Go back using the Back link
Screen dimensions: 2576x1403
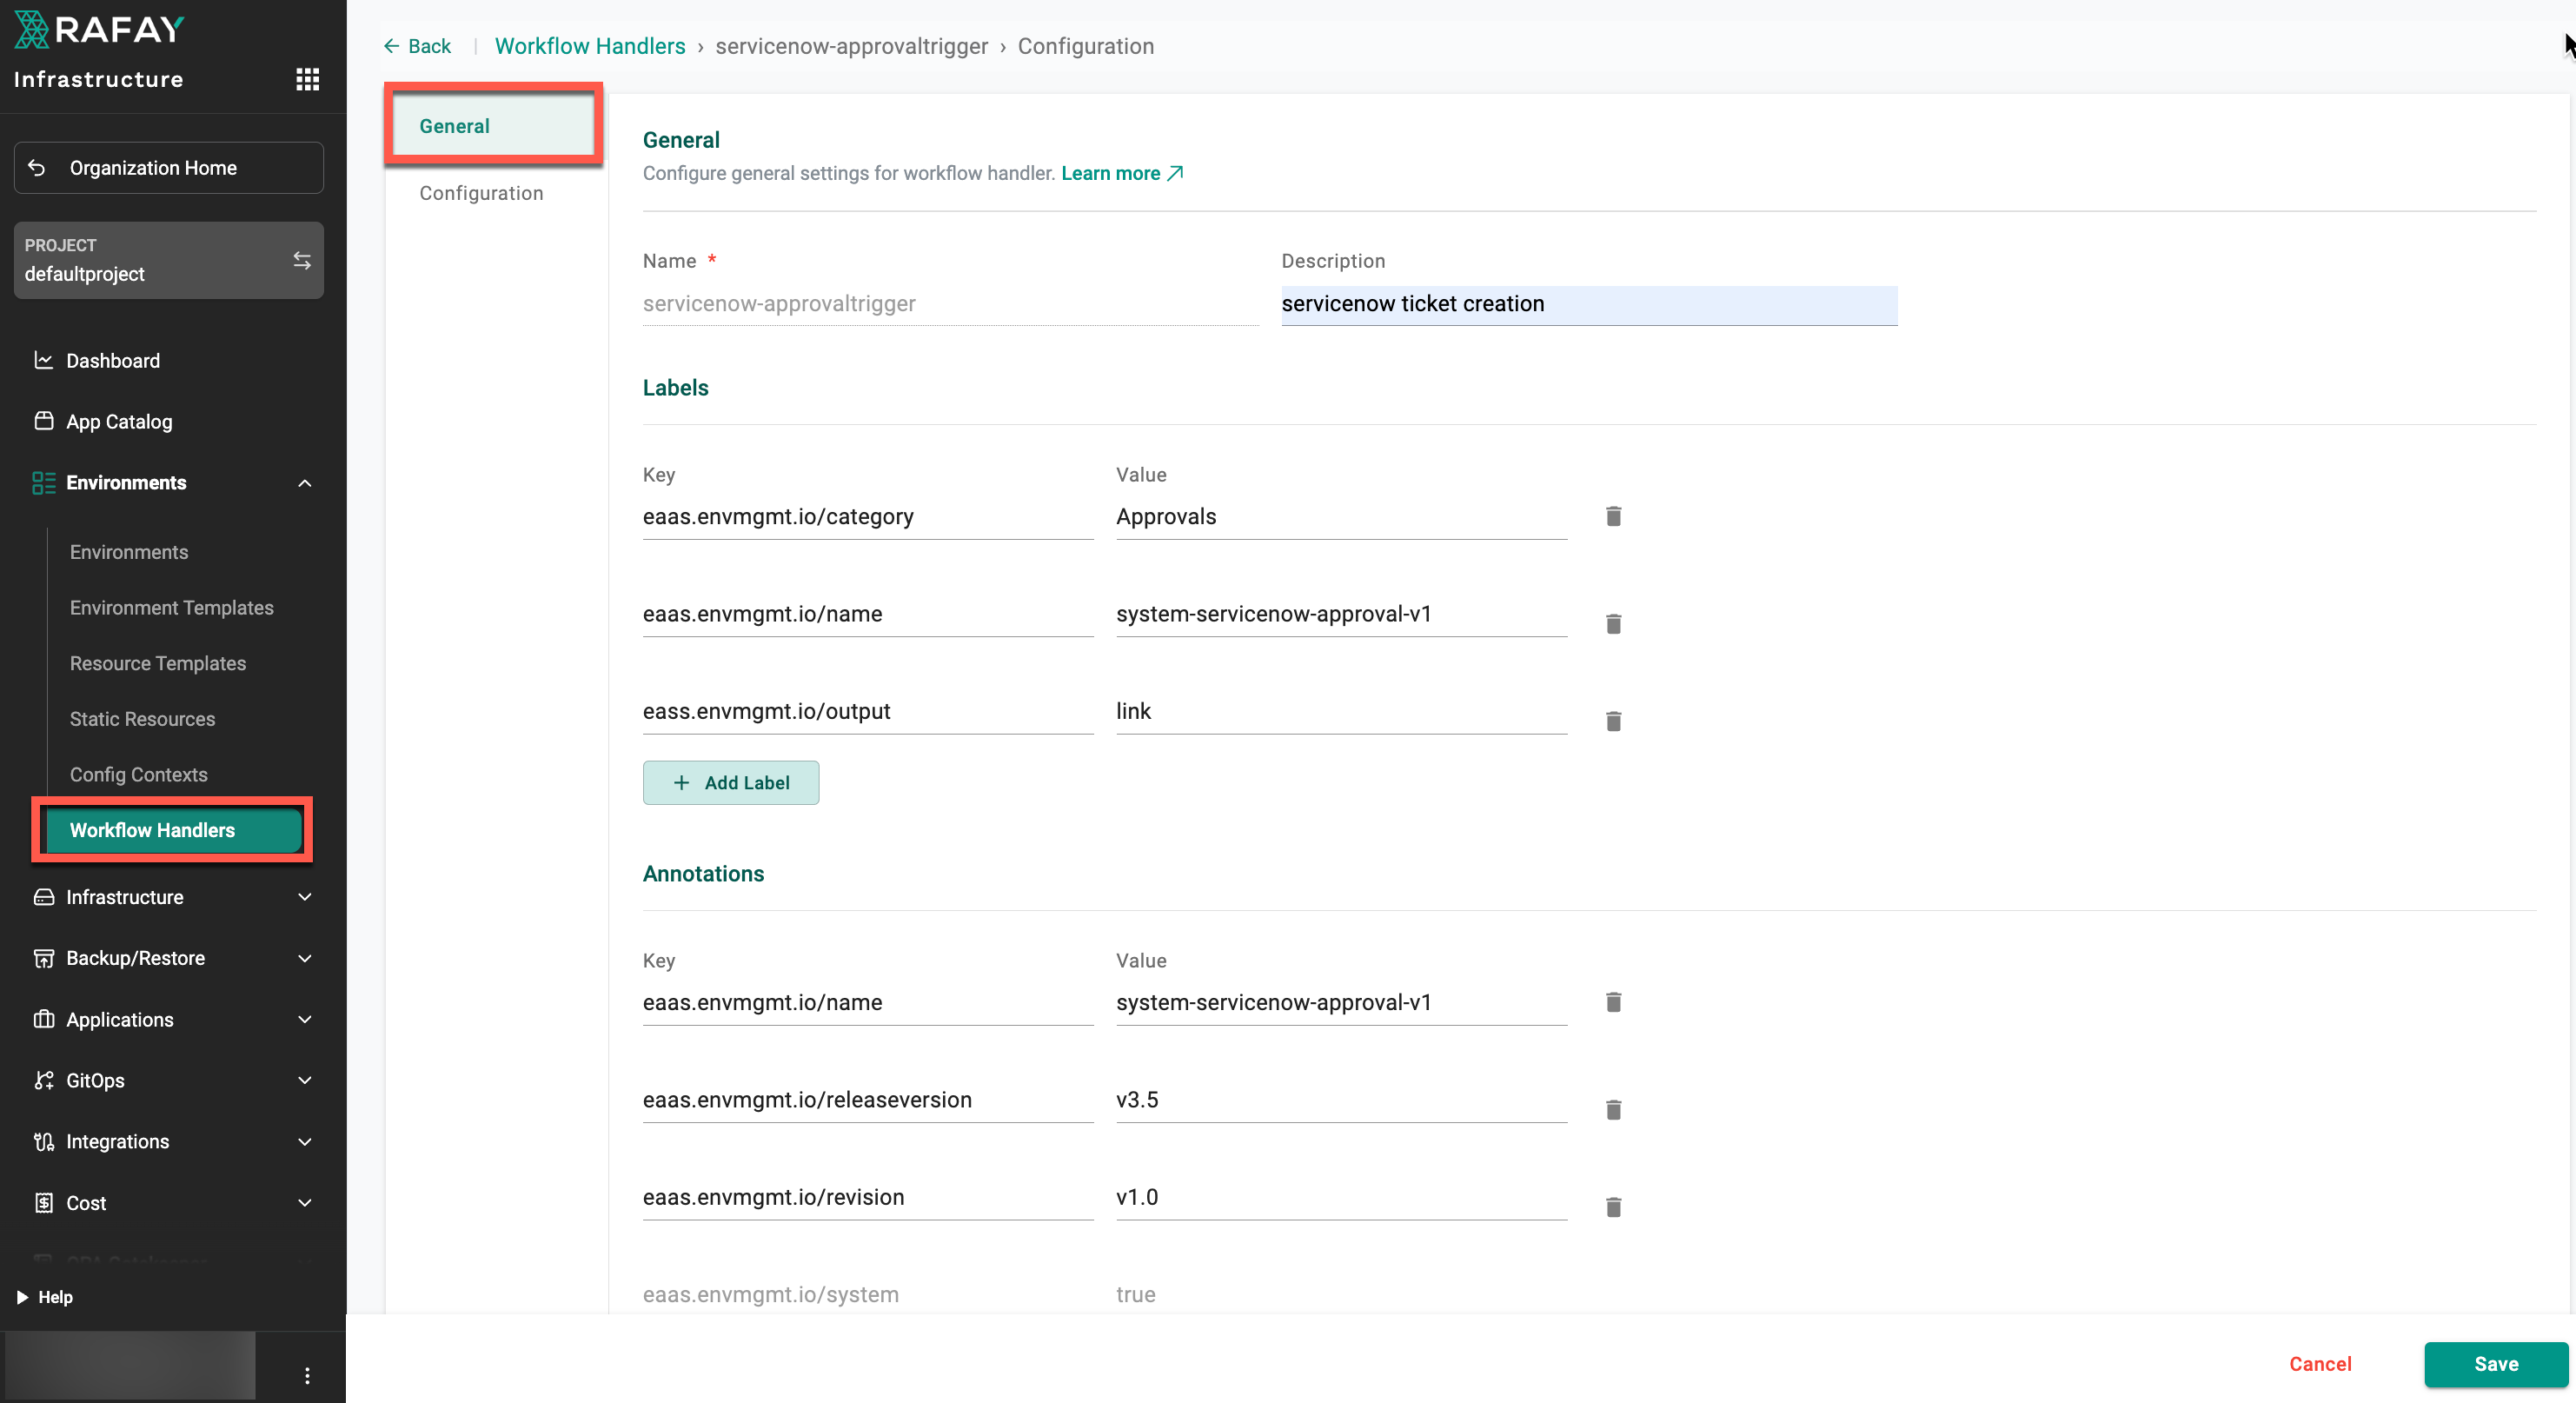[418, 46]
